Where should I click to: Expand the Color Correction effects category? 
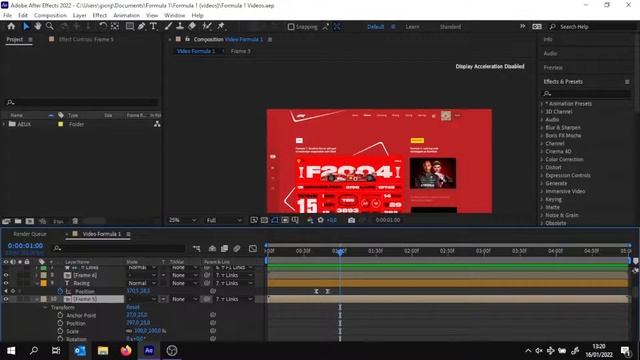point(542,160)
